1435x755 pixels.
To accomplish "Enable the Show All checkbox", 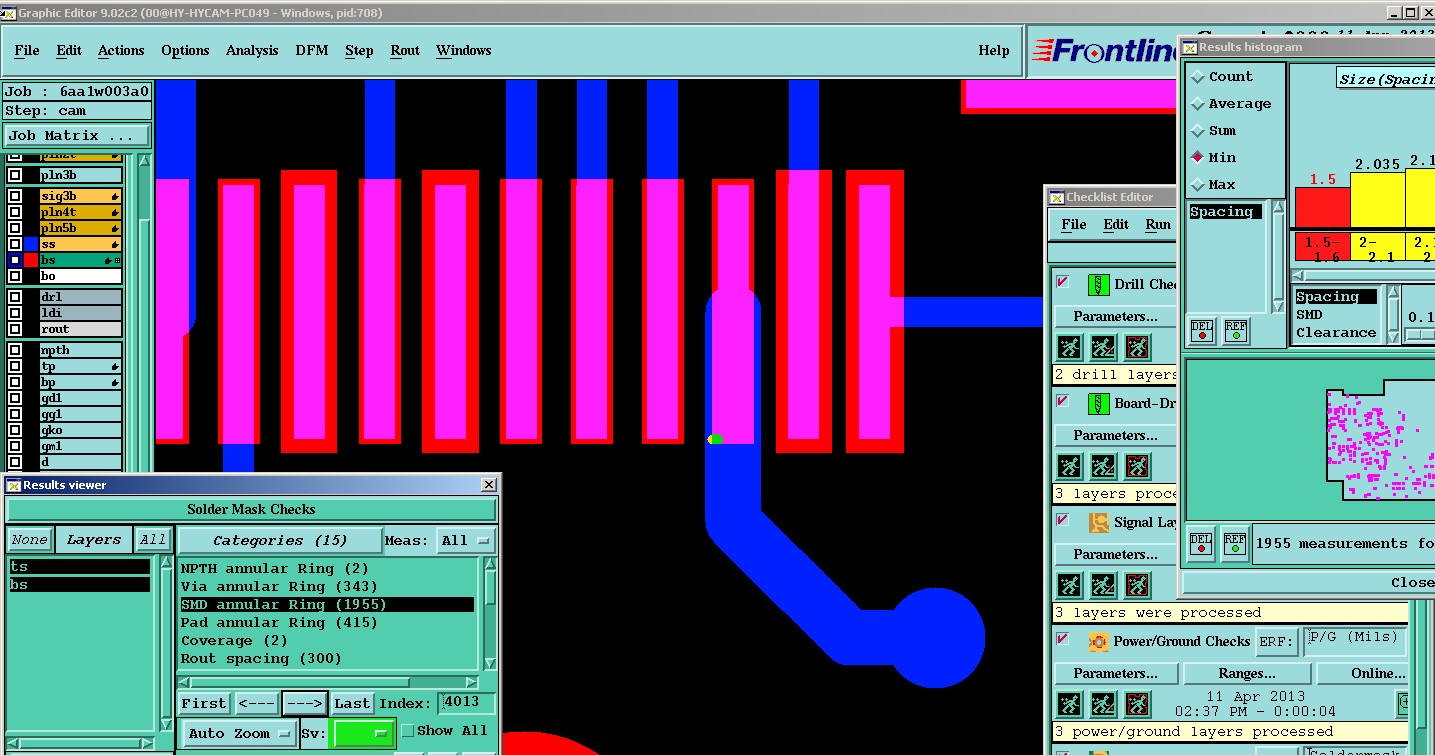I will pos(407,731).
